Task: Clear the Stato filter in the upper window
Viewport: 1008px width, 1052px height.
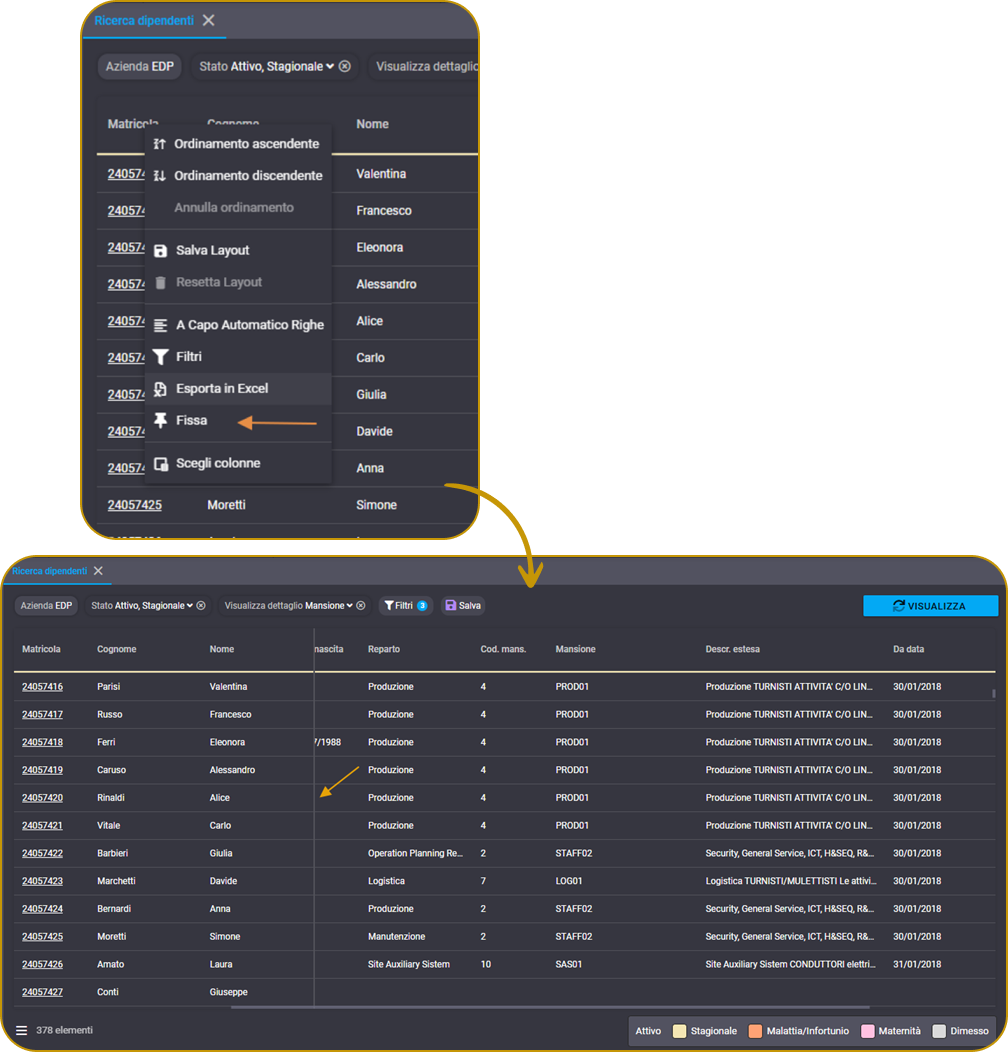Action: pos(345,66)
